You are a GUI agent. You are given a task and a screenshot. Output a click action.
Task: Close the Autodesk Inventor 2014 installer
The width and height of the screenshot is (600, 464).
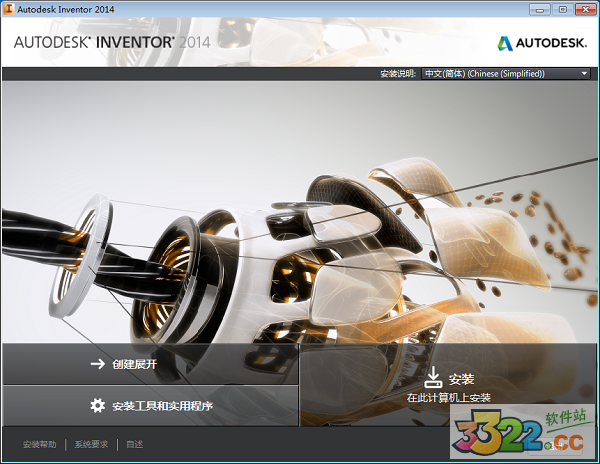[x=585, y=10]
